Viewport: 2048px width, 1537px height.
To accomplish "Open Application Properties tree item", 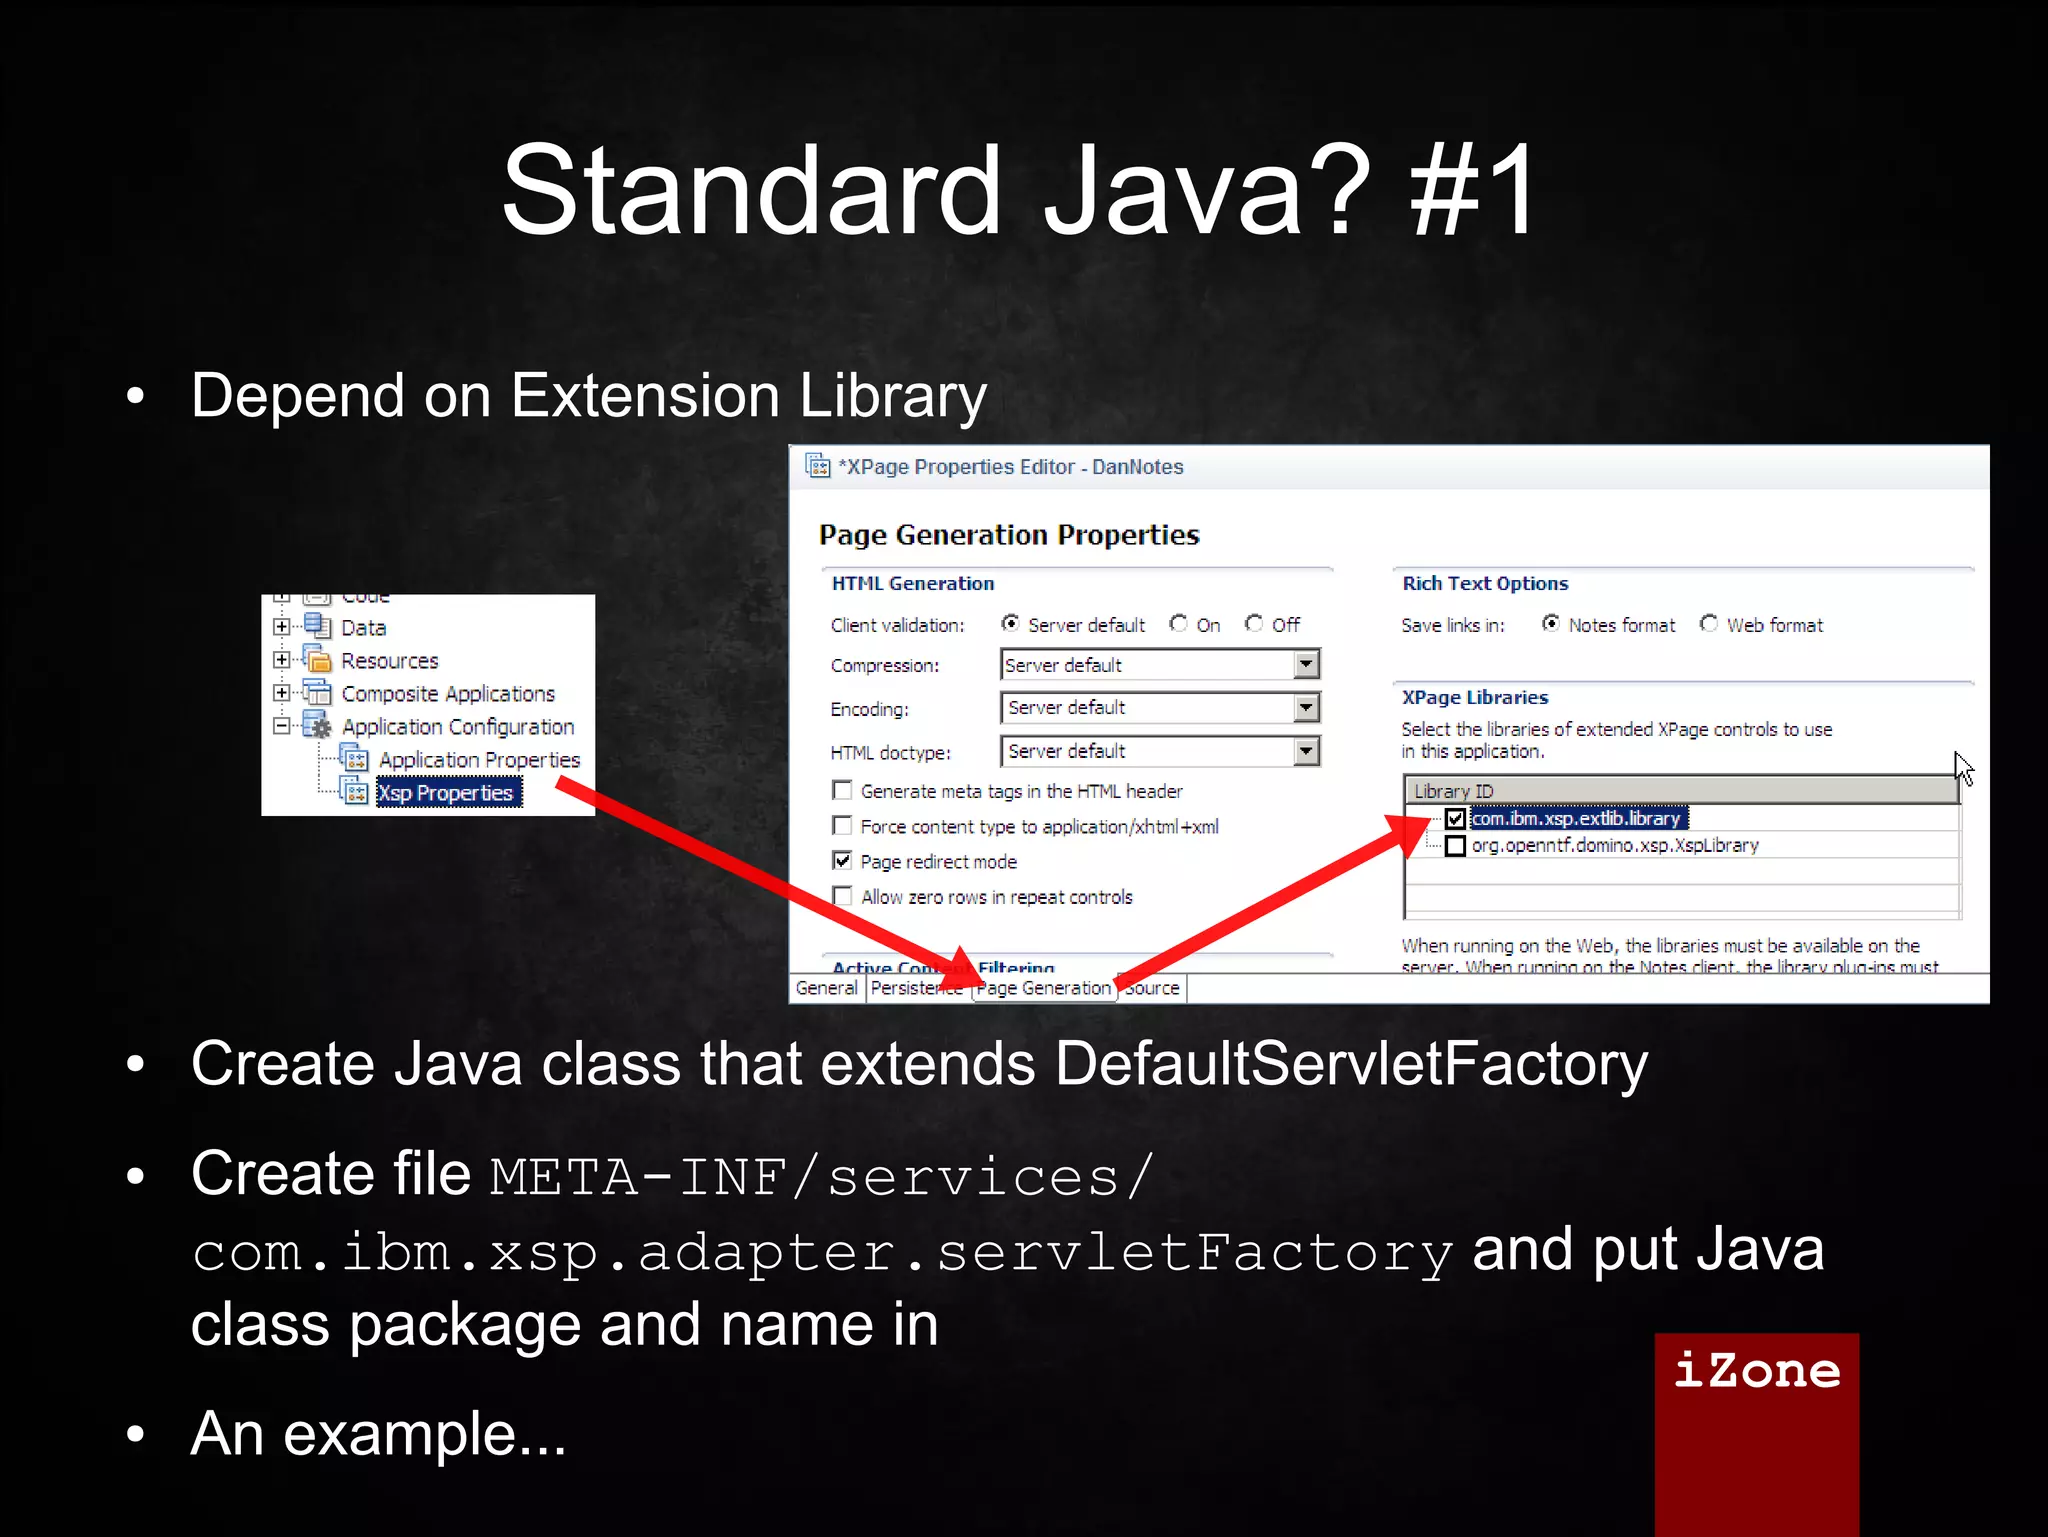I will [x=479, y=760].
